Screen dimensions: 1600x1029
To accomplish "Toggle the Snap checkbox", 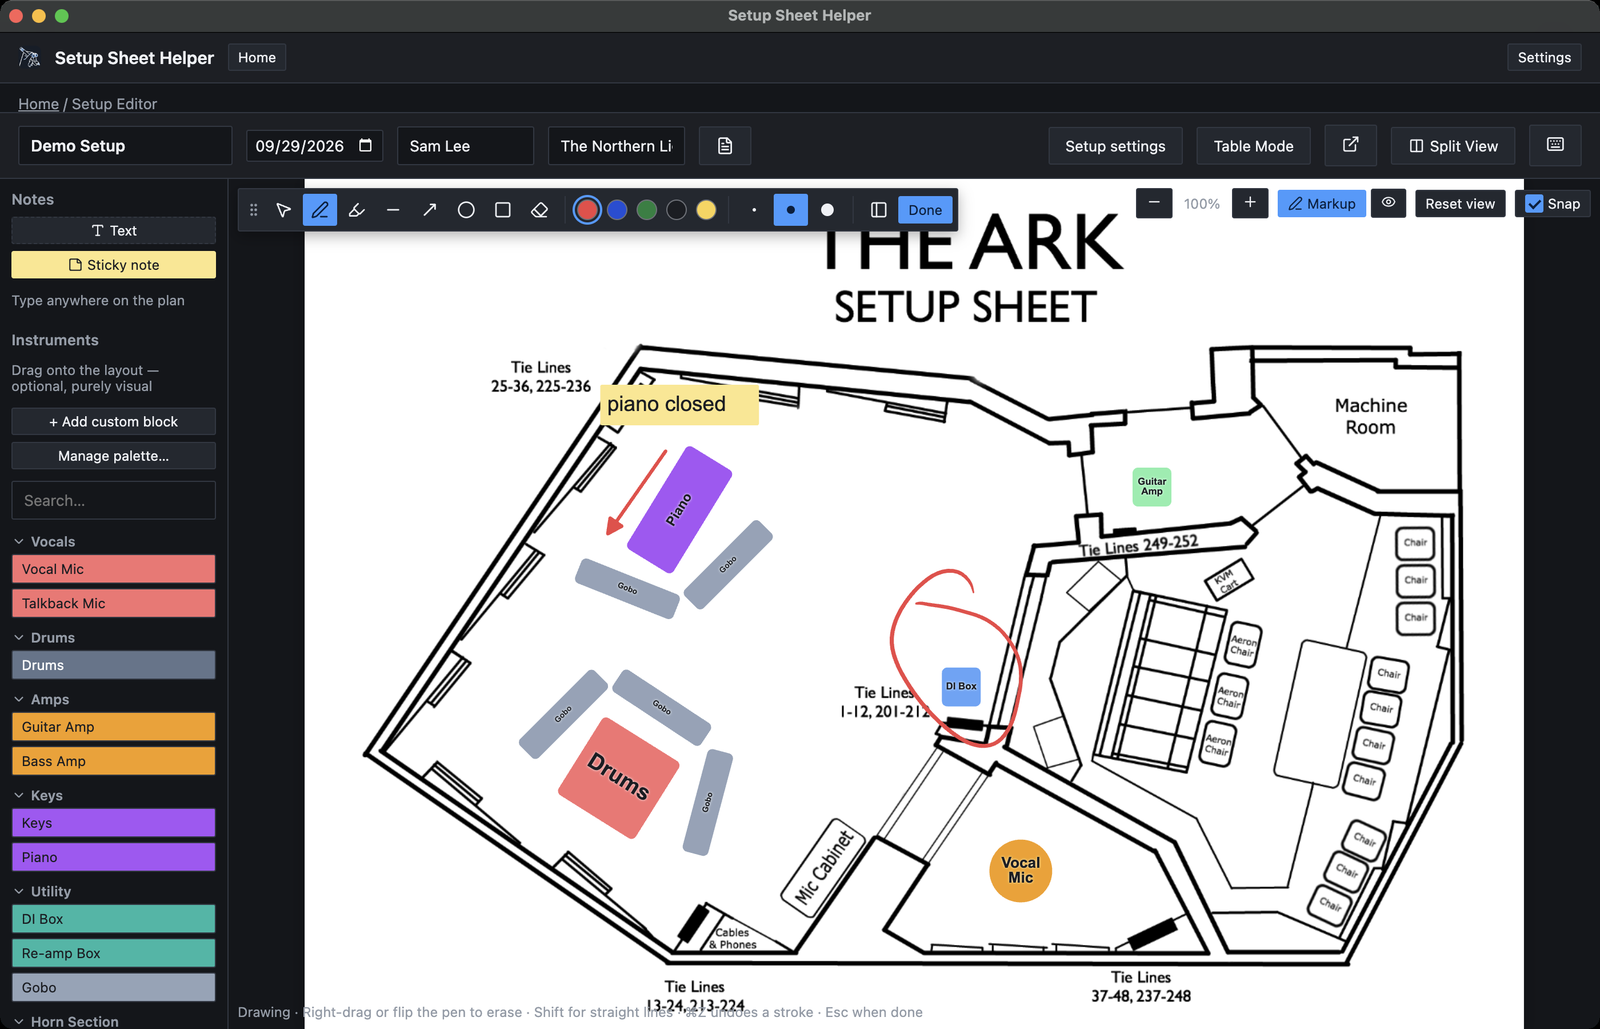I will tap(1535, 204).
